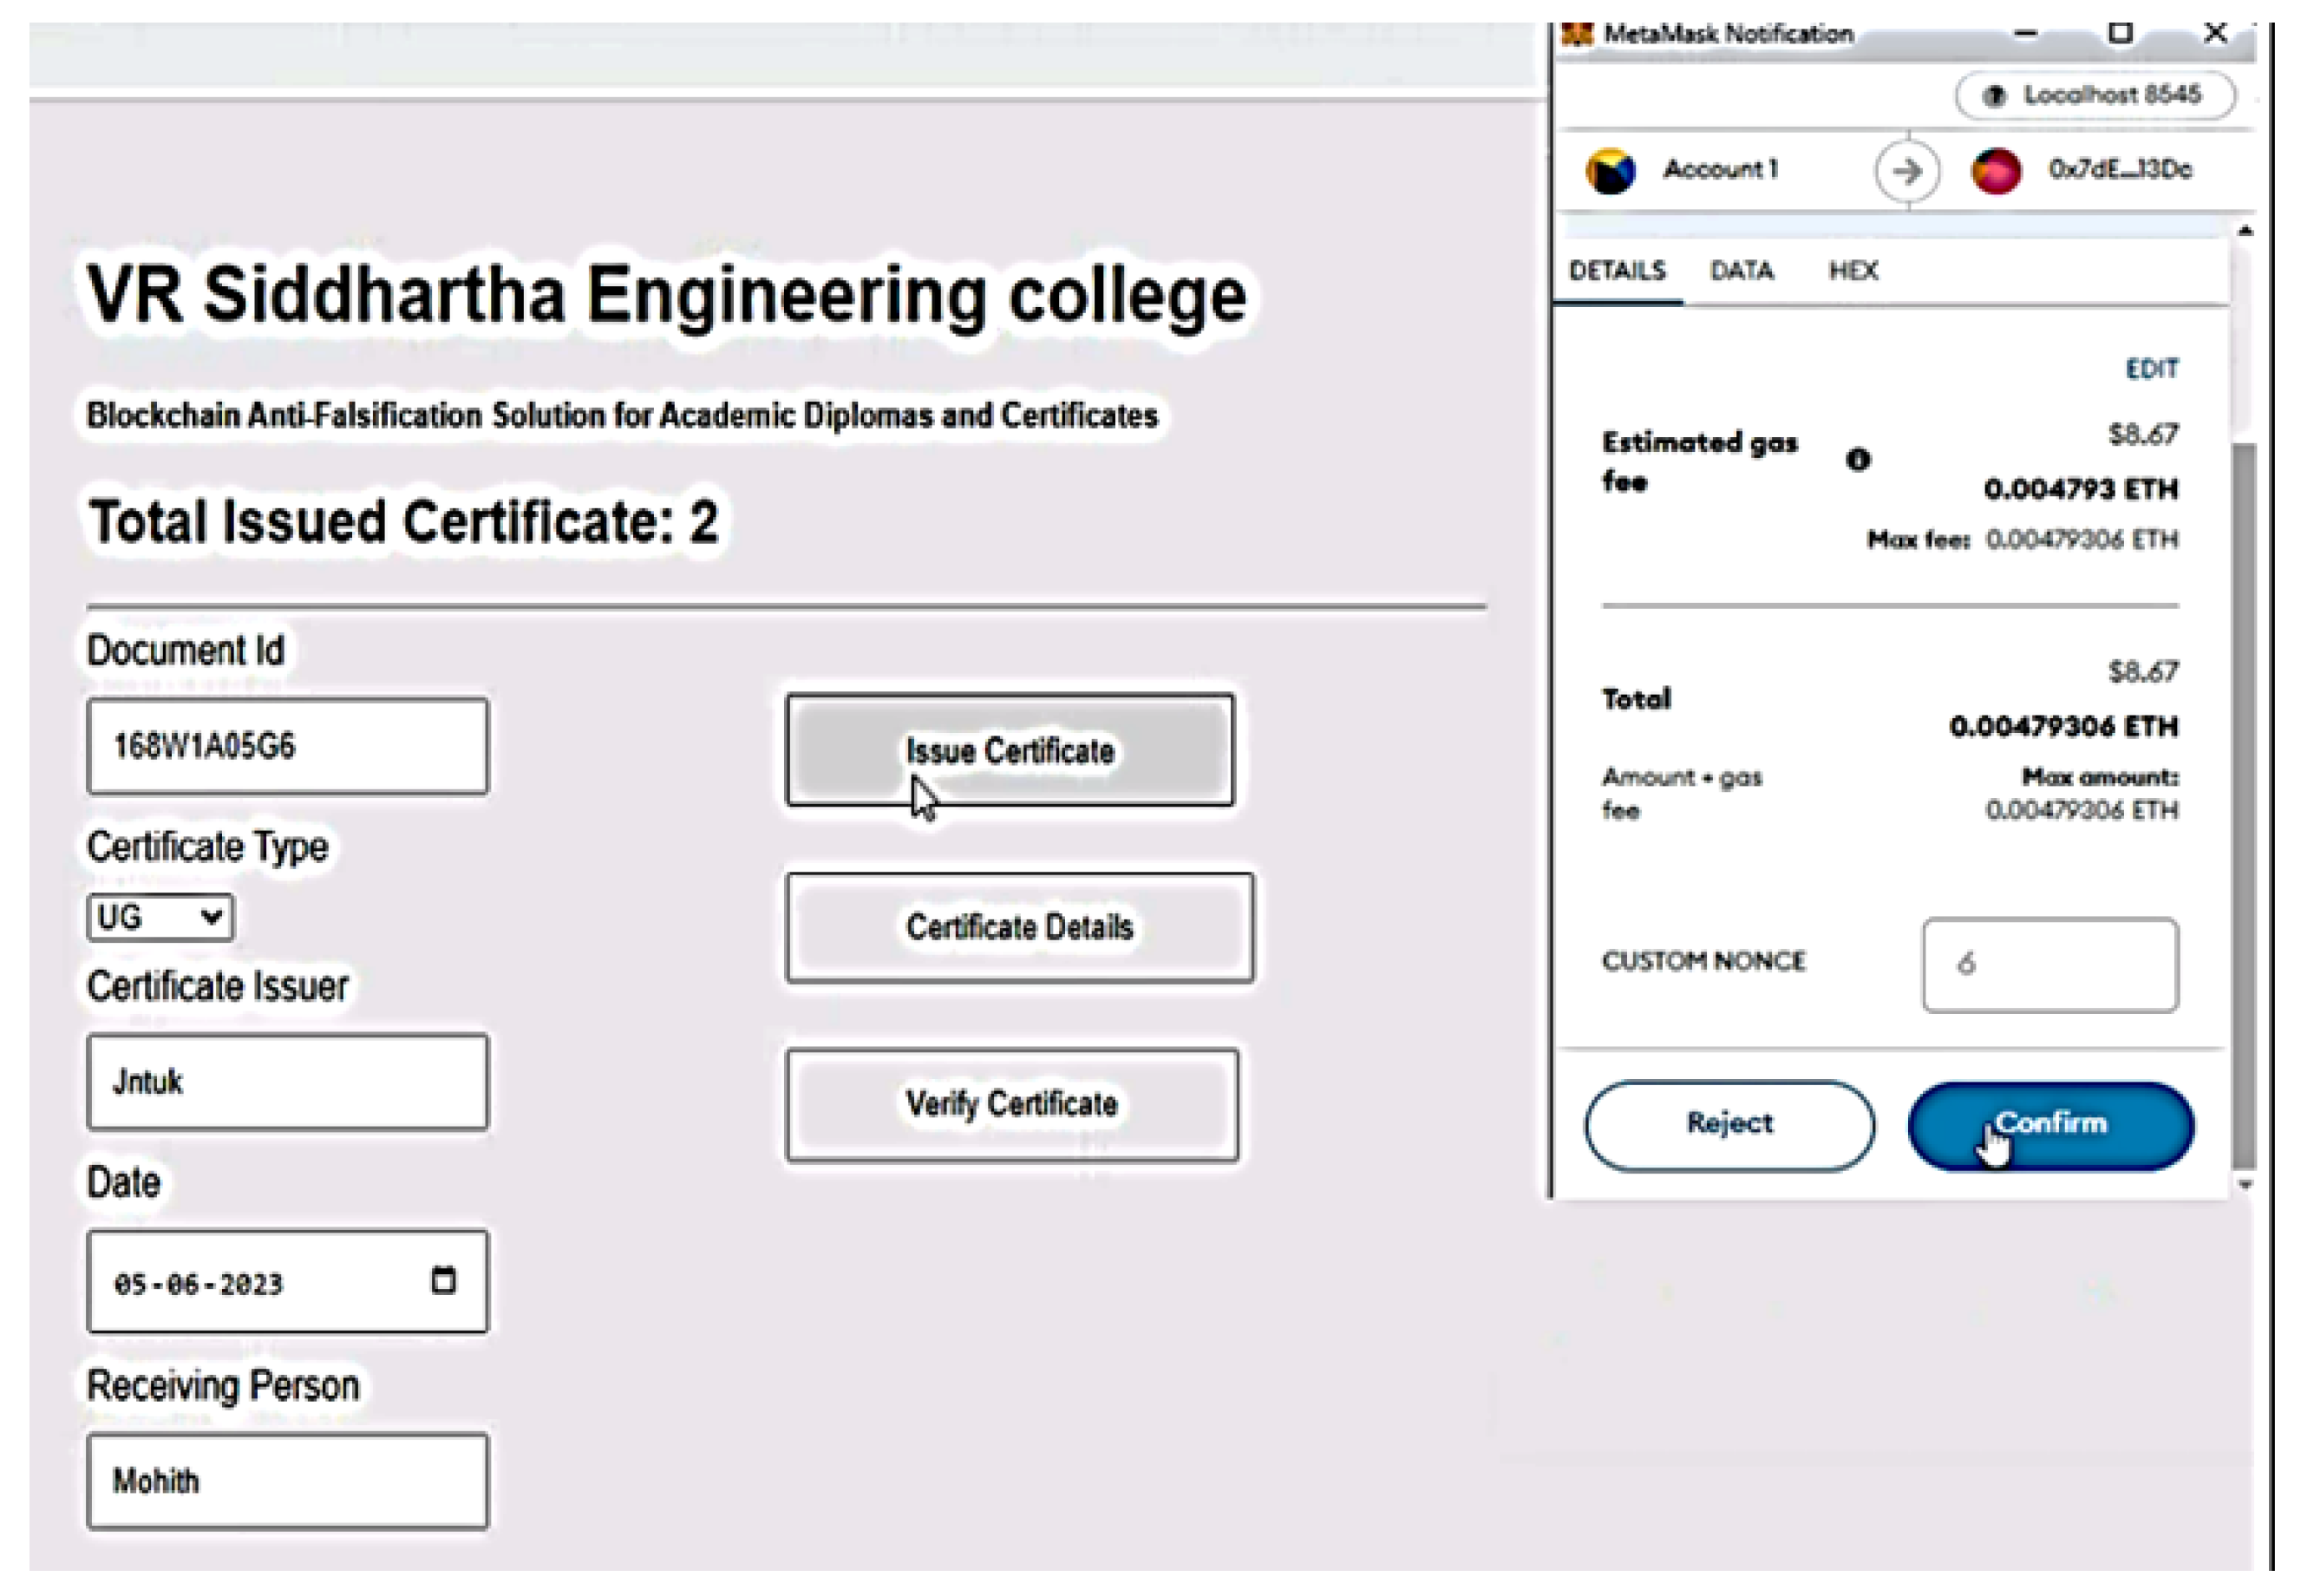This screenshot has width=2301, height=1596.
Task: Expand the Certificate Type UG dropdown
Action: pos(160,916)
